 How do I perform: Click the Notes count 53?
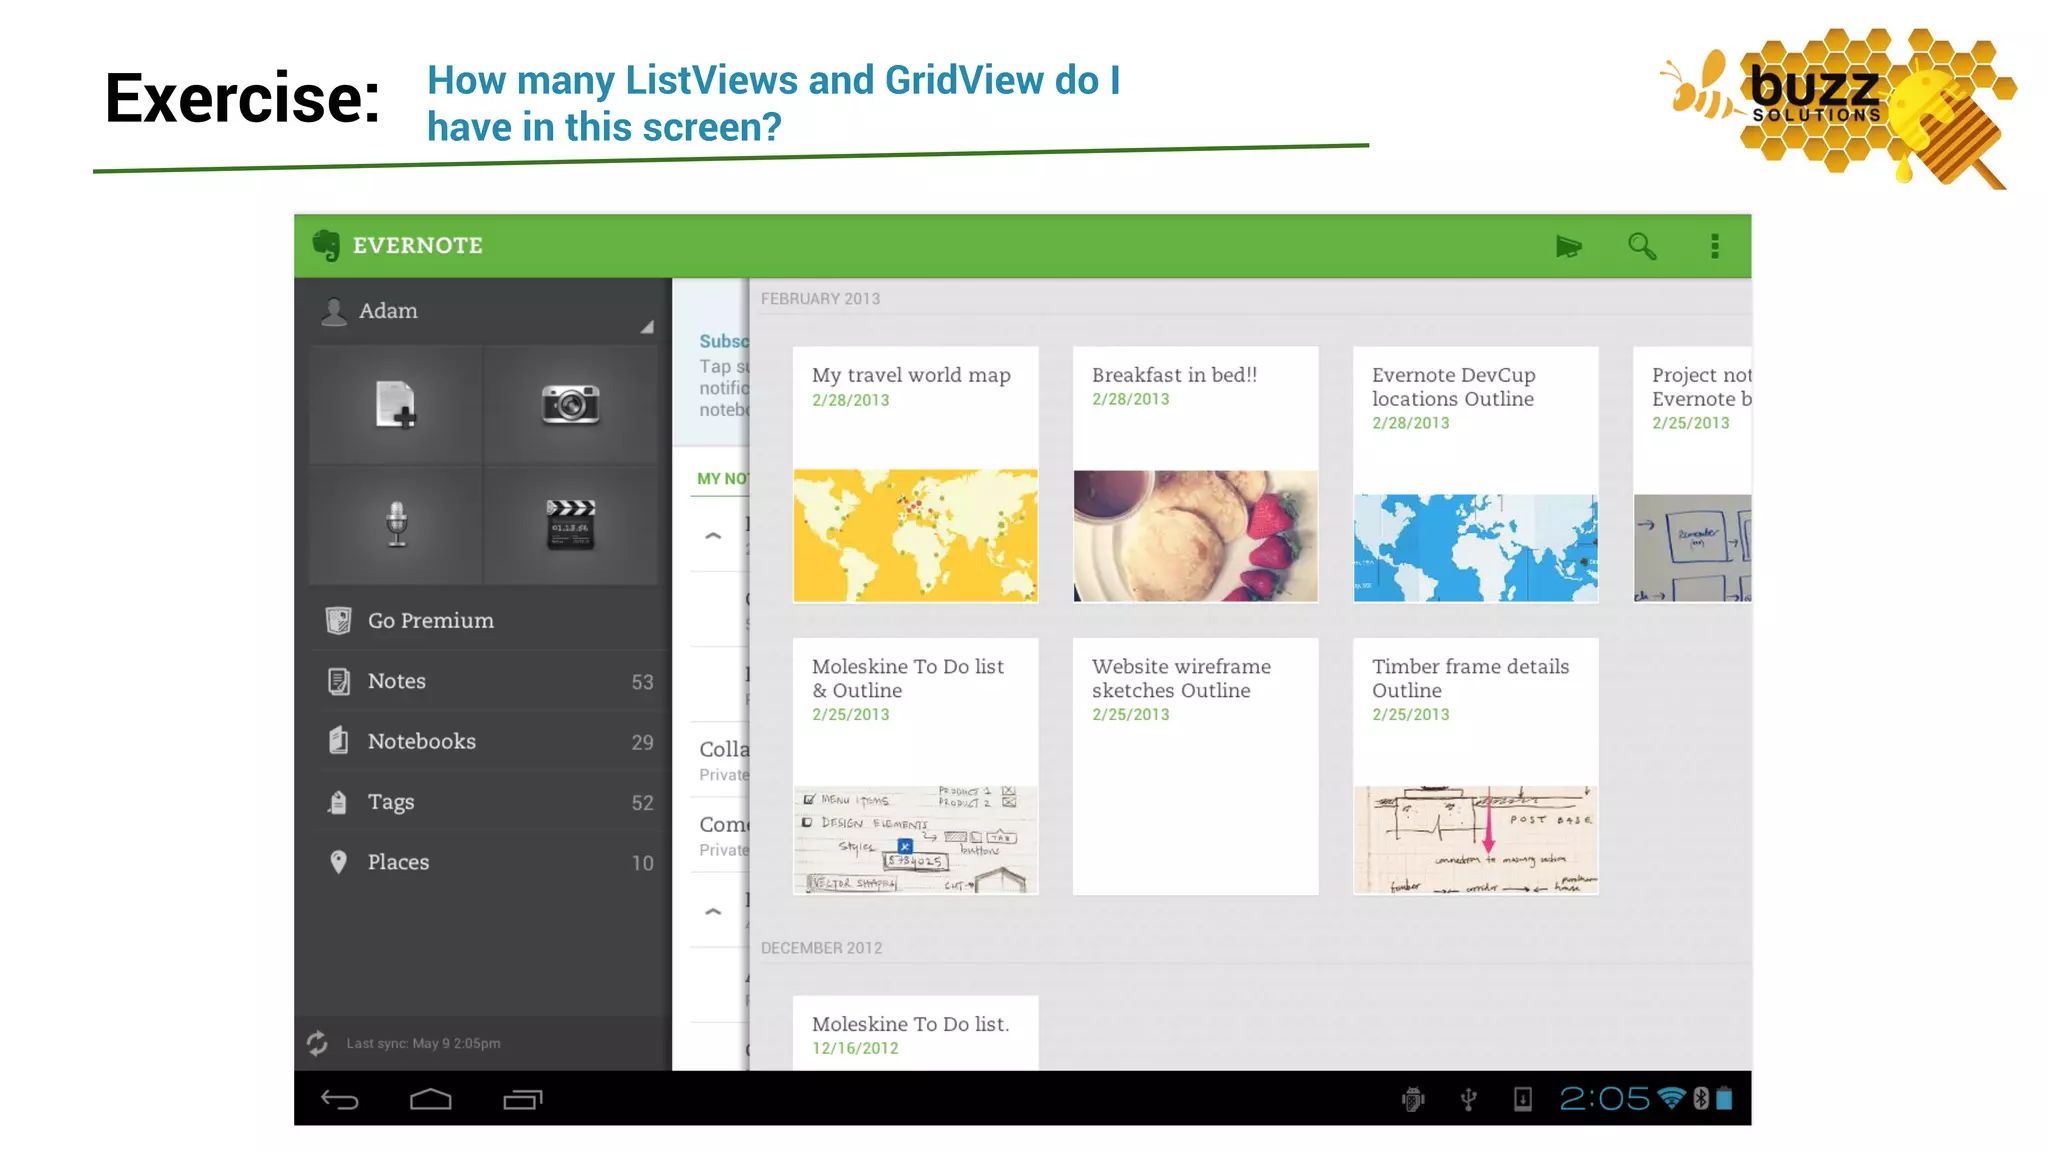(642, 682)
